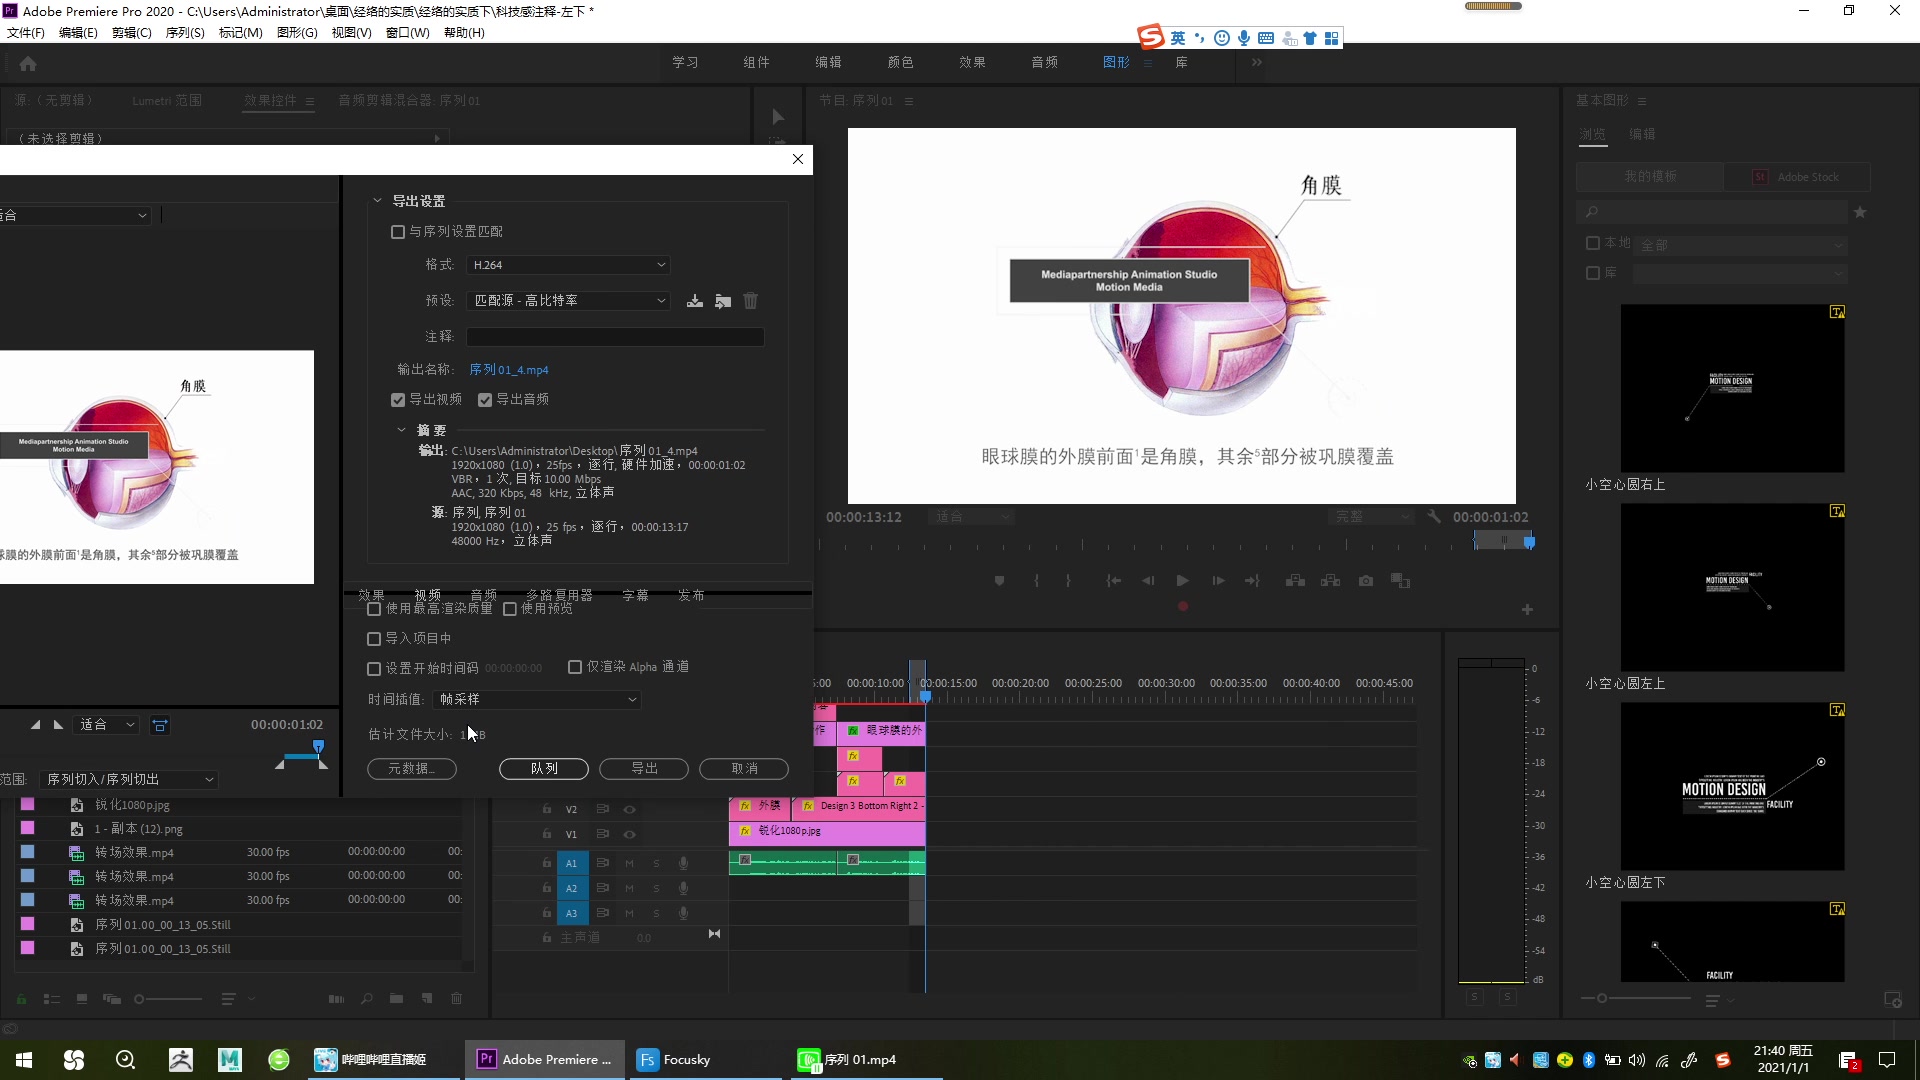This screenshot has height=1080, width=1920.
Task: Click the import preset icon
Action: point(722,301)
